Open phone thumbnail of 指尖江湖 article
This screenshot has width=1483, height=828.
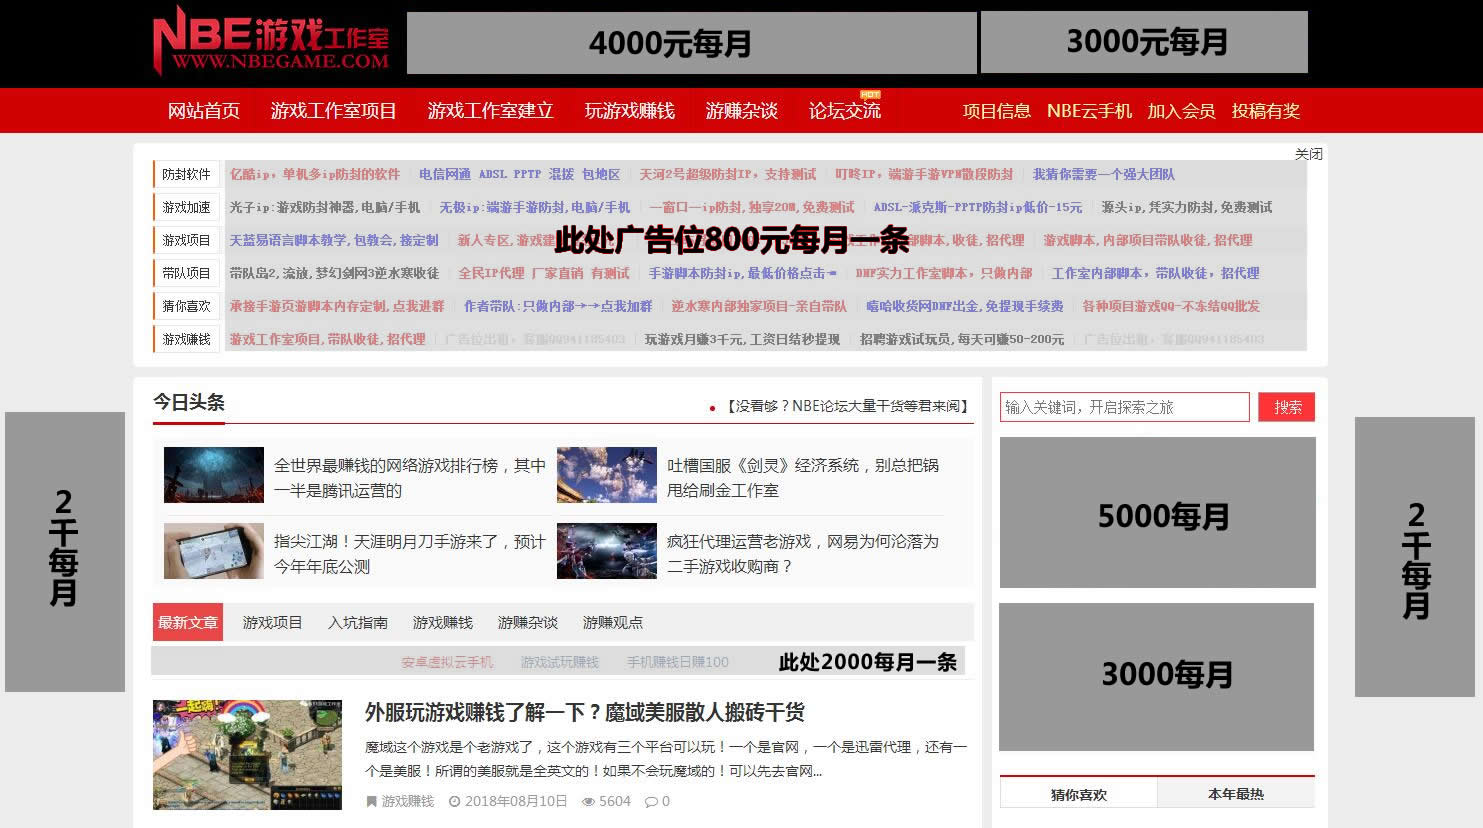(x=214, y=551)
